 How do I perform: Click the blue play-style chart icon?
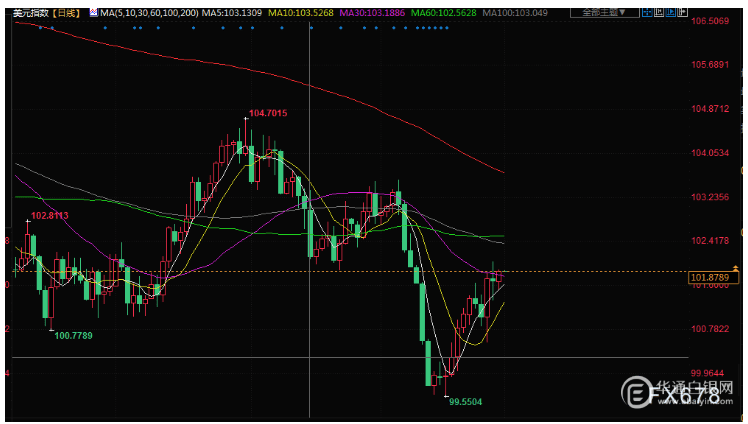point(671,12)
